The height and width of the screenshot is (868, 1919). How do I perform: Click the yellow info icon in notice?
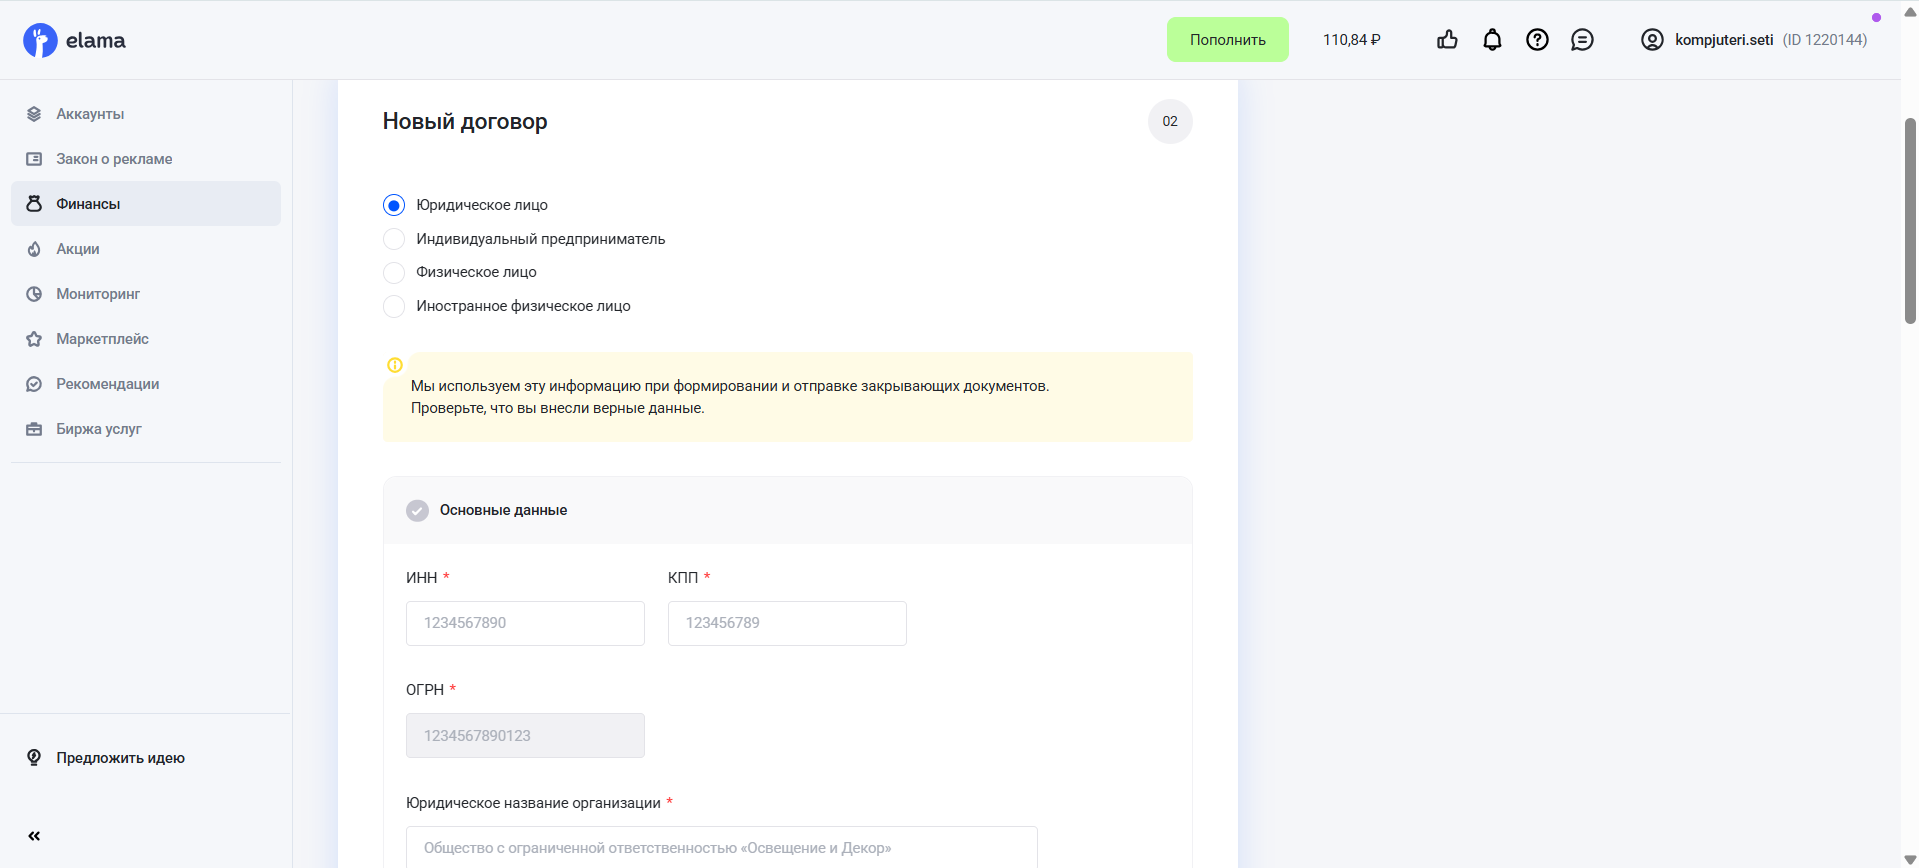coord(395,365)
